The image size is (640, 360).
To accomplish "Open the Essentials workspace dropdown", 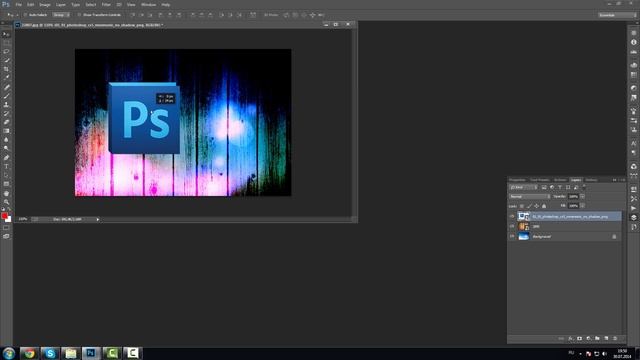I will pyautogui.click(x=617, y=15).
